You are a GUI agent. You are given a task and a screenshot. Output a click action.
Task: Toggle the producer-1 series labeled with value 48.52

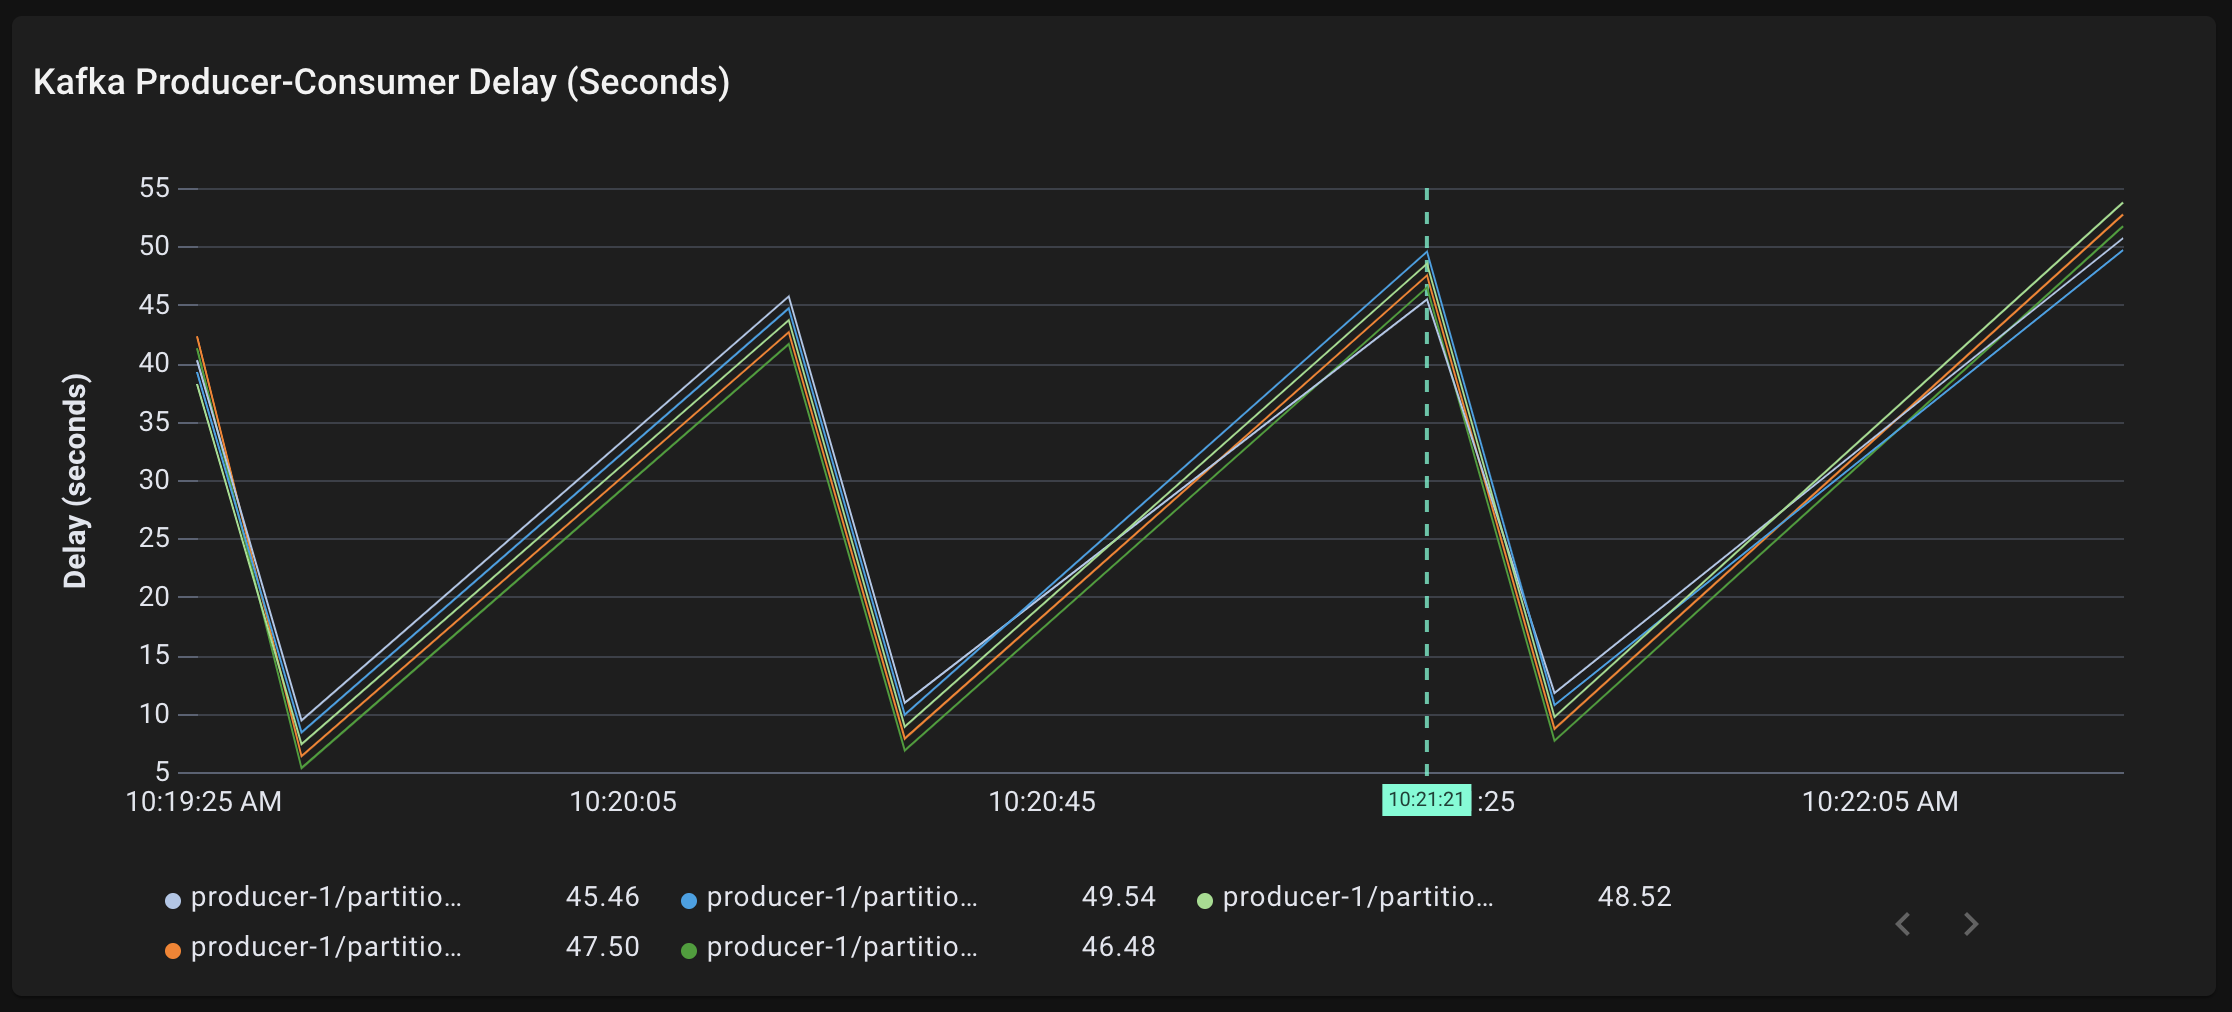click(x=1358, y=897)
